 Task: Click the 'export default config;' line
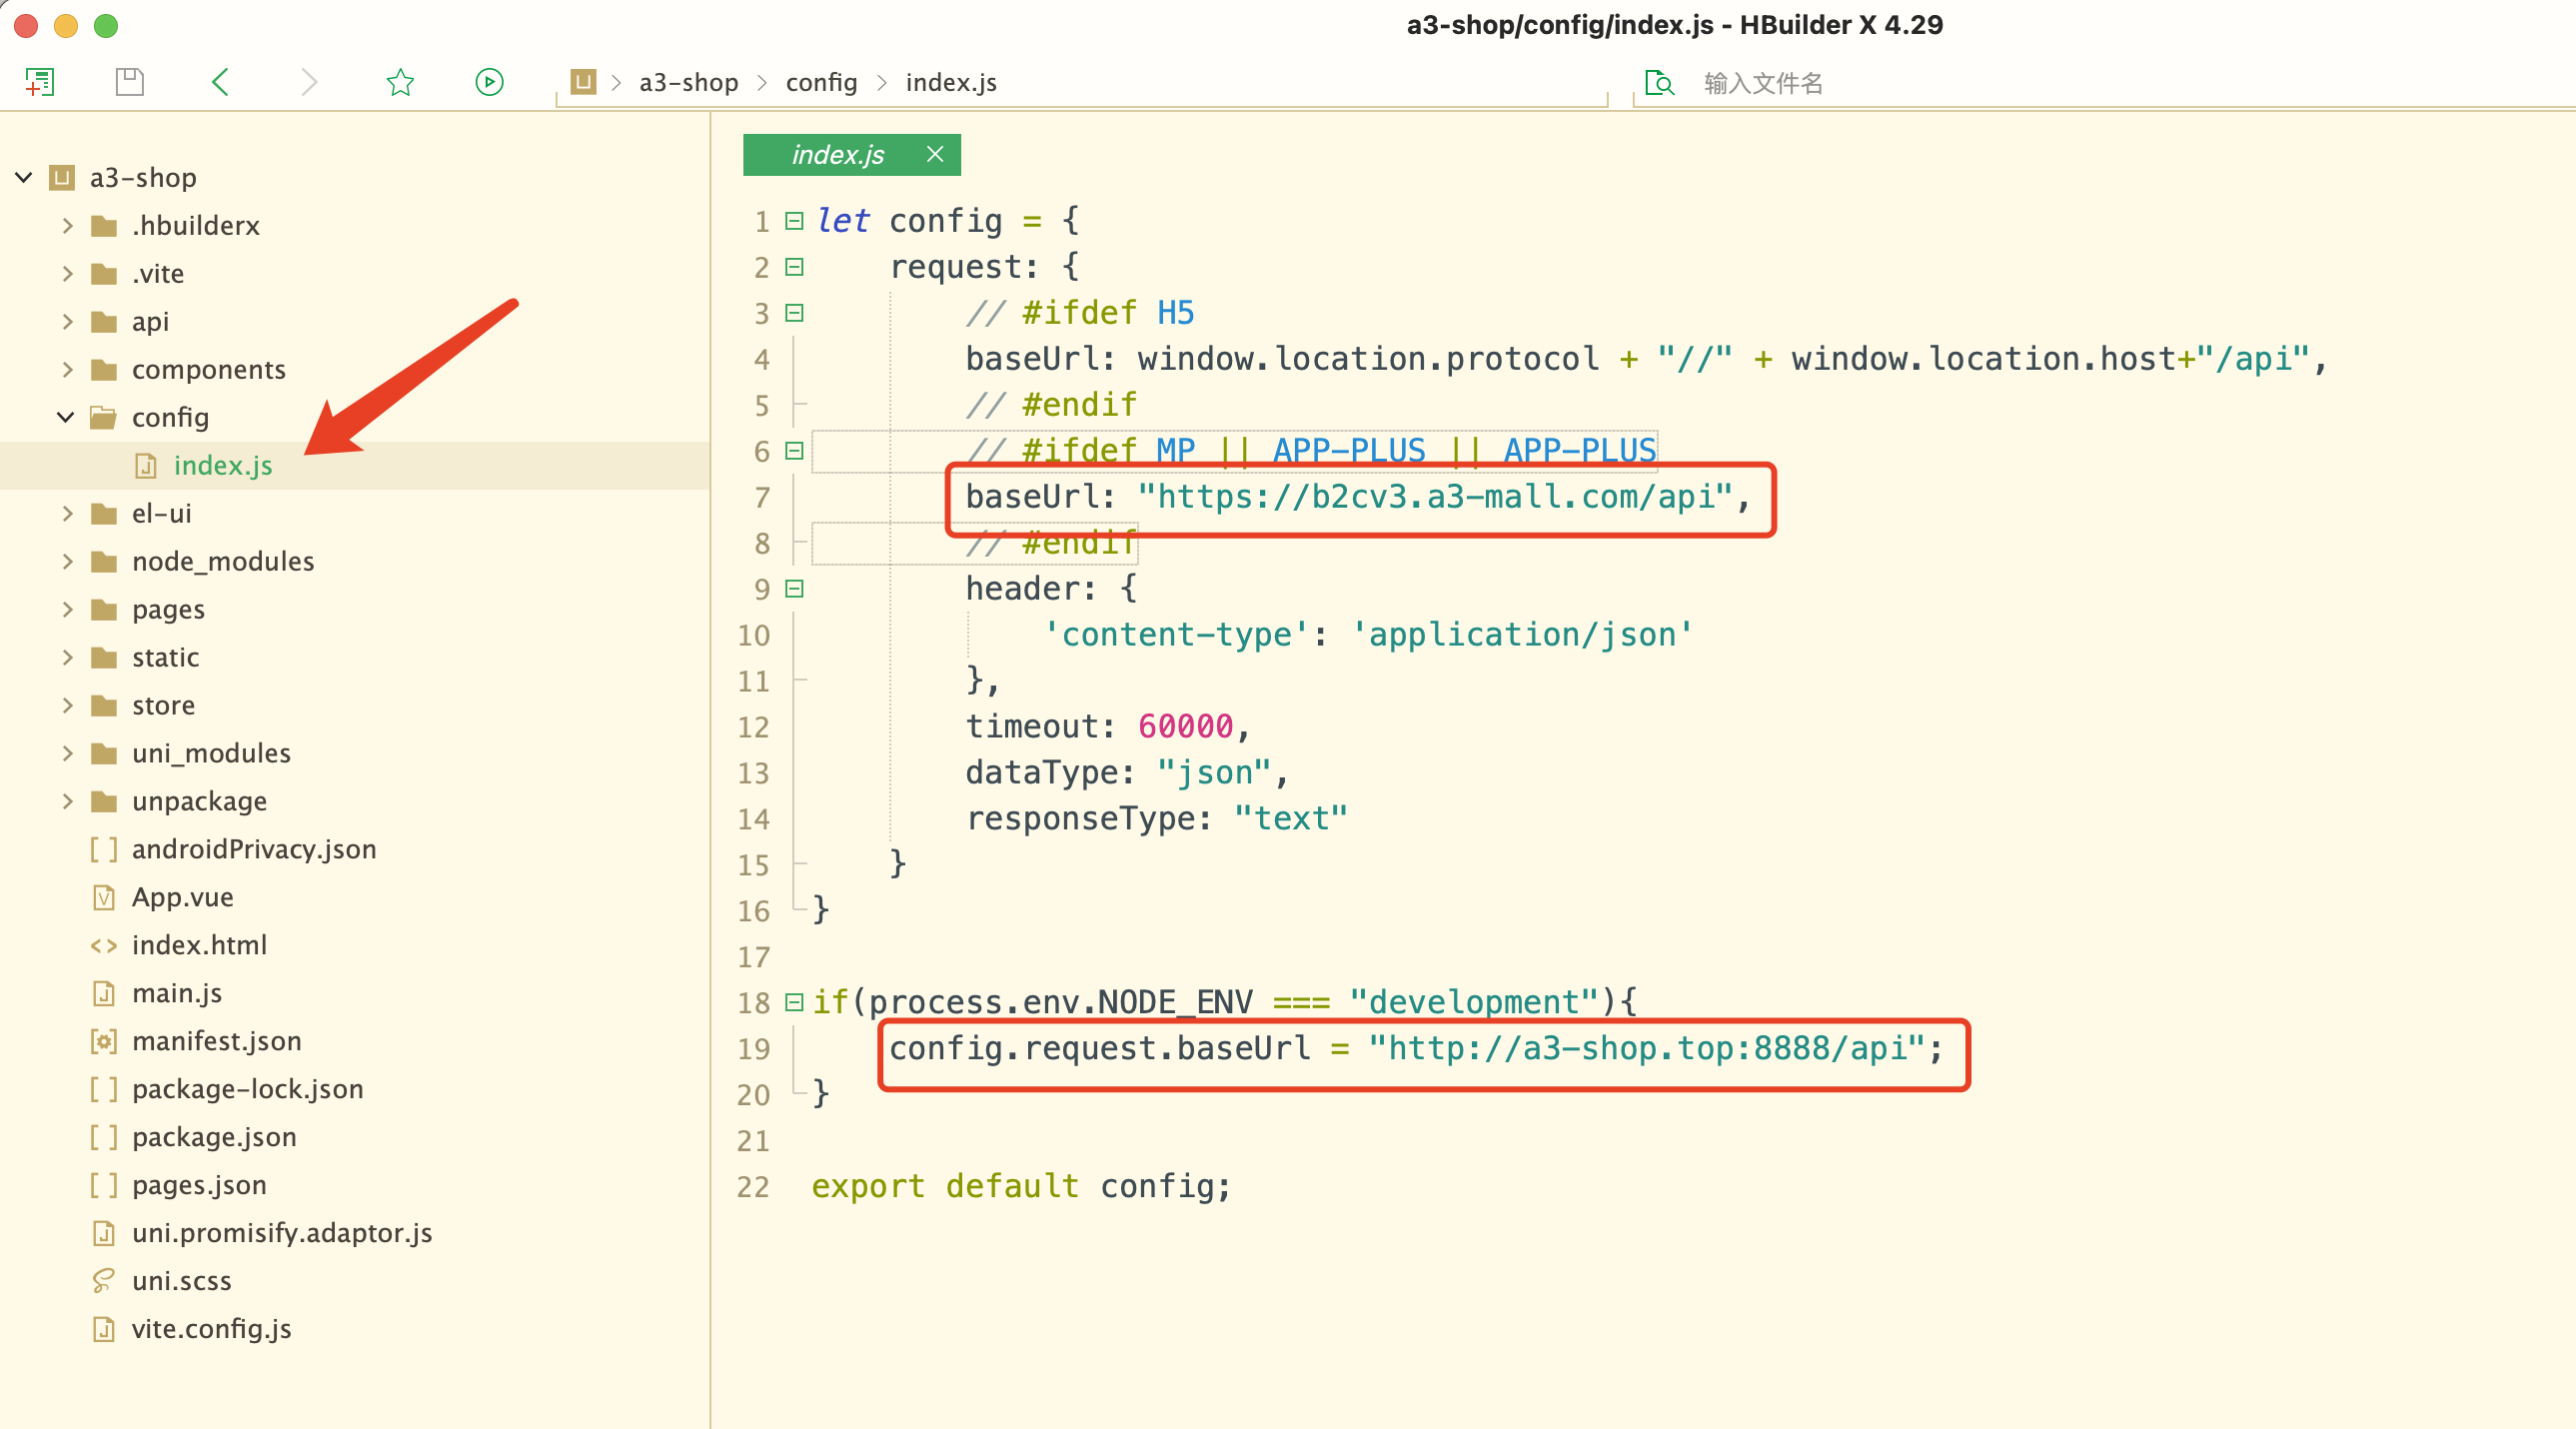pos(1021,1187)
